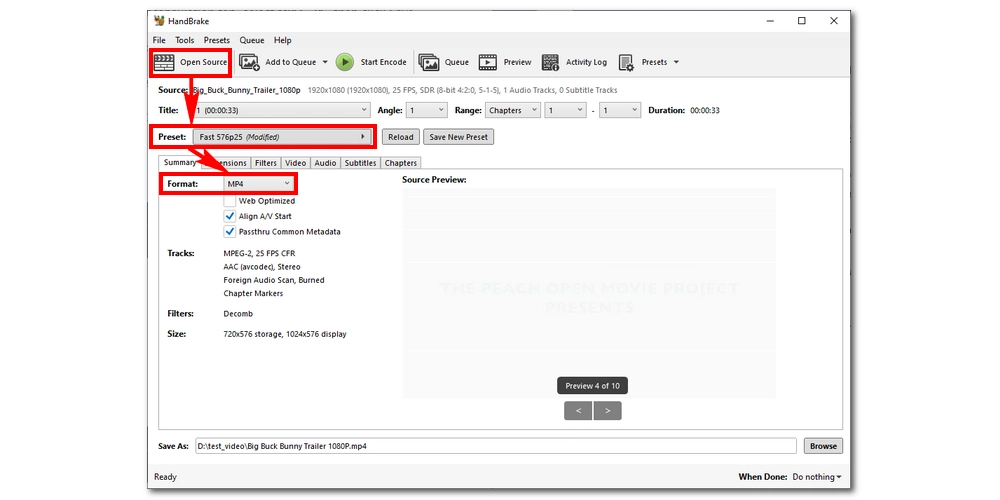Open the Format MP4 dropdown
This screenshot has width=1000, height=500.
coord(259,184)
